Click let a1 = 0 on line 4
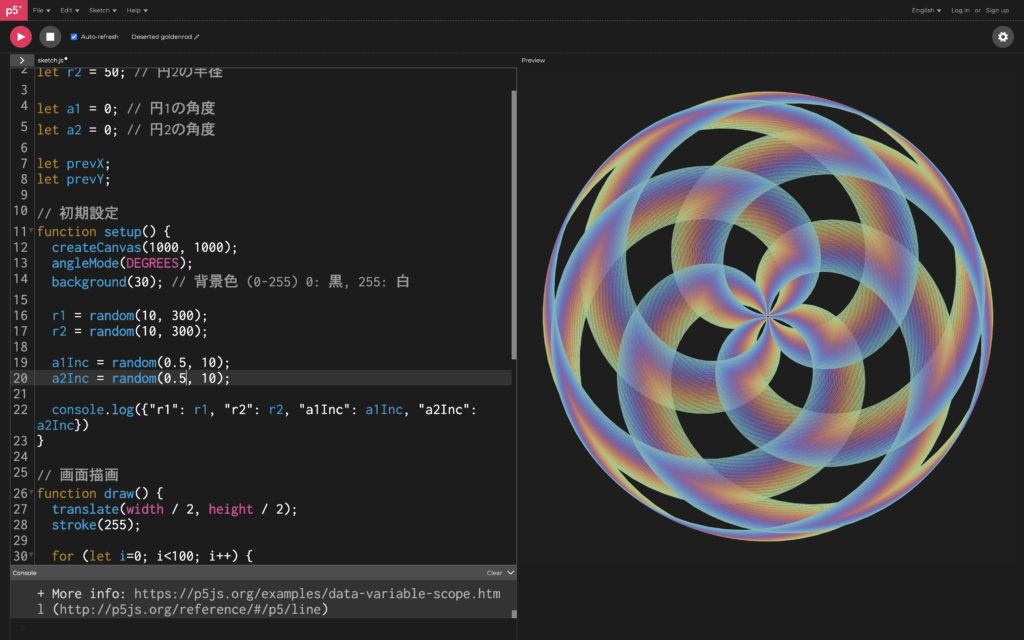 click(x=77, y=109)
